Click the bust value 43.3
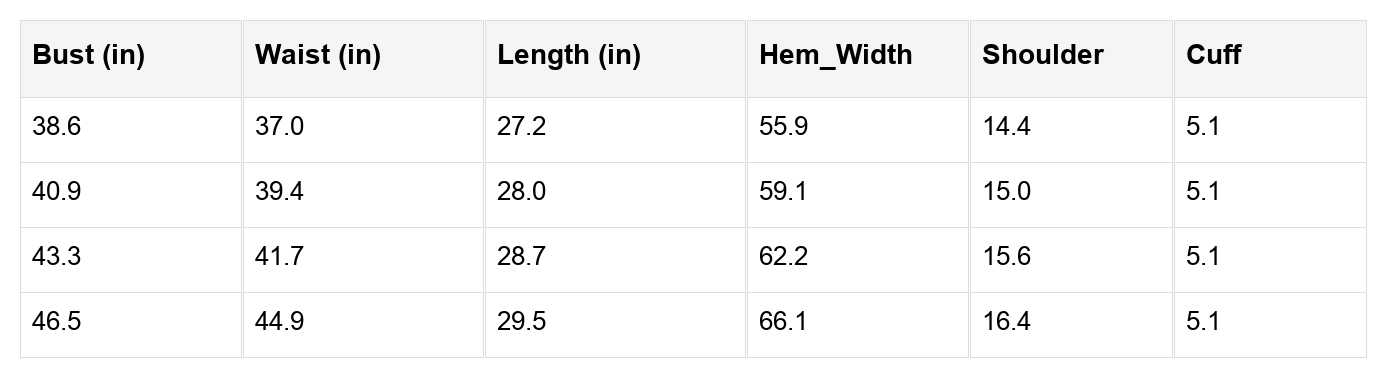Screen dimensions: 1386x377 tap(57, 257)
